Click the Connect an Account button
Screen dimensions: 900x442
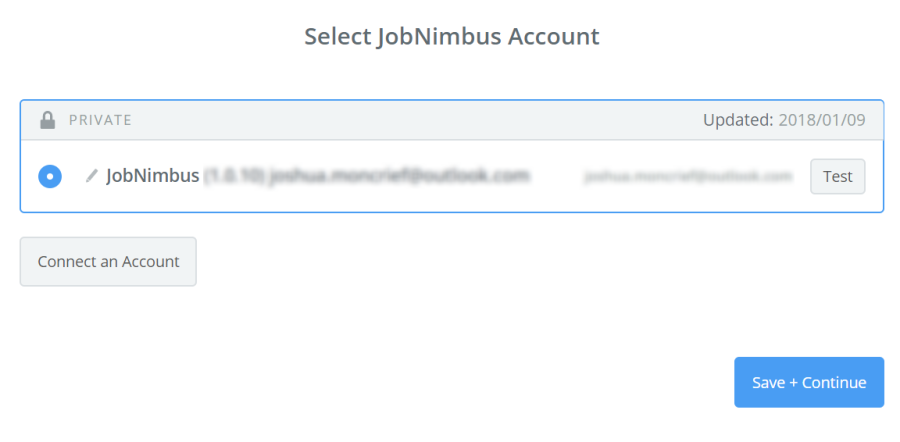108,262
